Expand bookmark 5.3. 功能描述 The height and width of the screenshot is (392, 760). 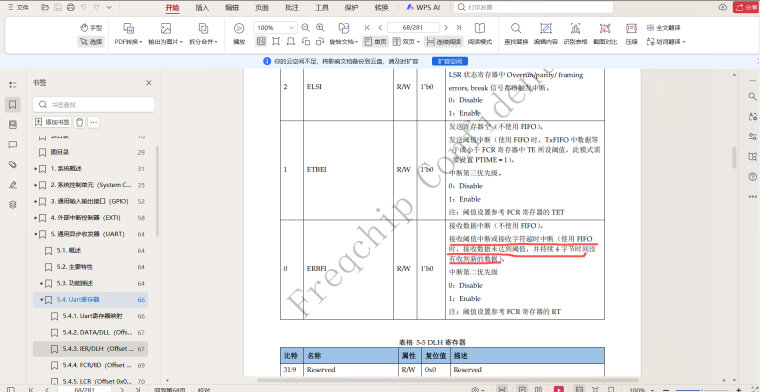42,283
